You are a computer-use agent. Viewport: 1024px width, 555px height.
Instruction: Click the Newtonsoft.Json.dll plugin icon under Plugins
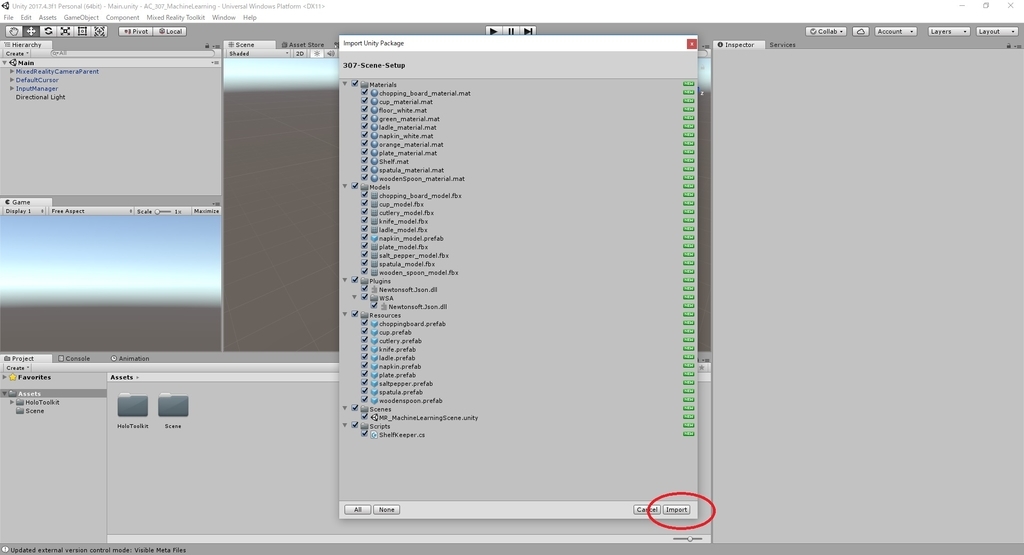375,289
